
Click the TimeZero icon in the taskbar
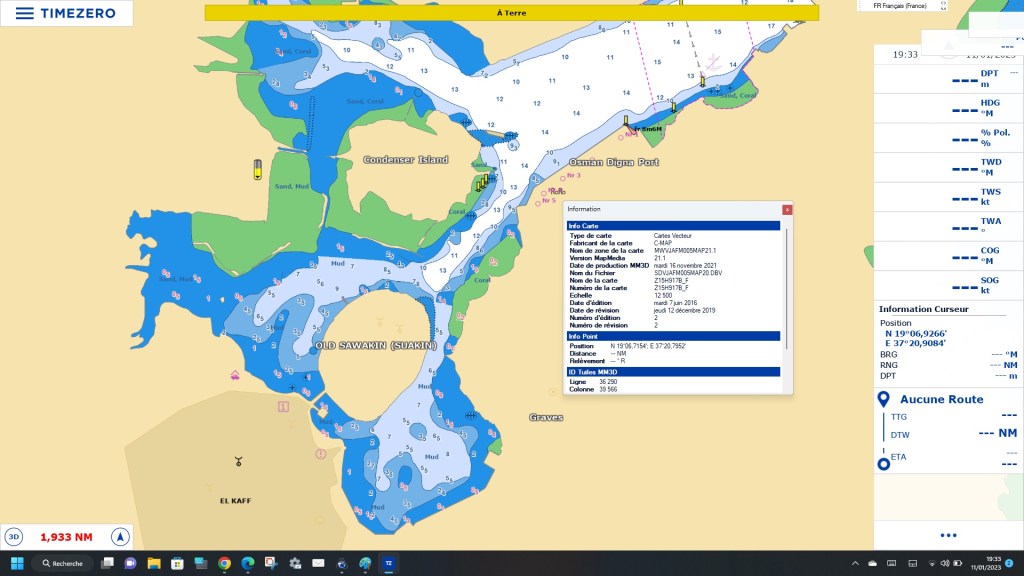coord(389,563)
